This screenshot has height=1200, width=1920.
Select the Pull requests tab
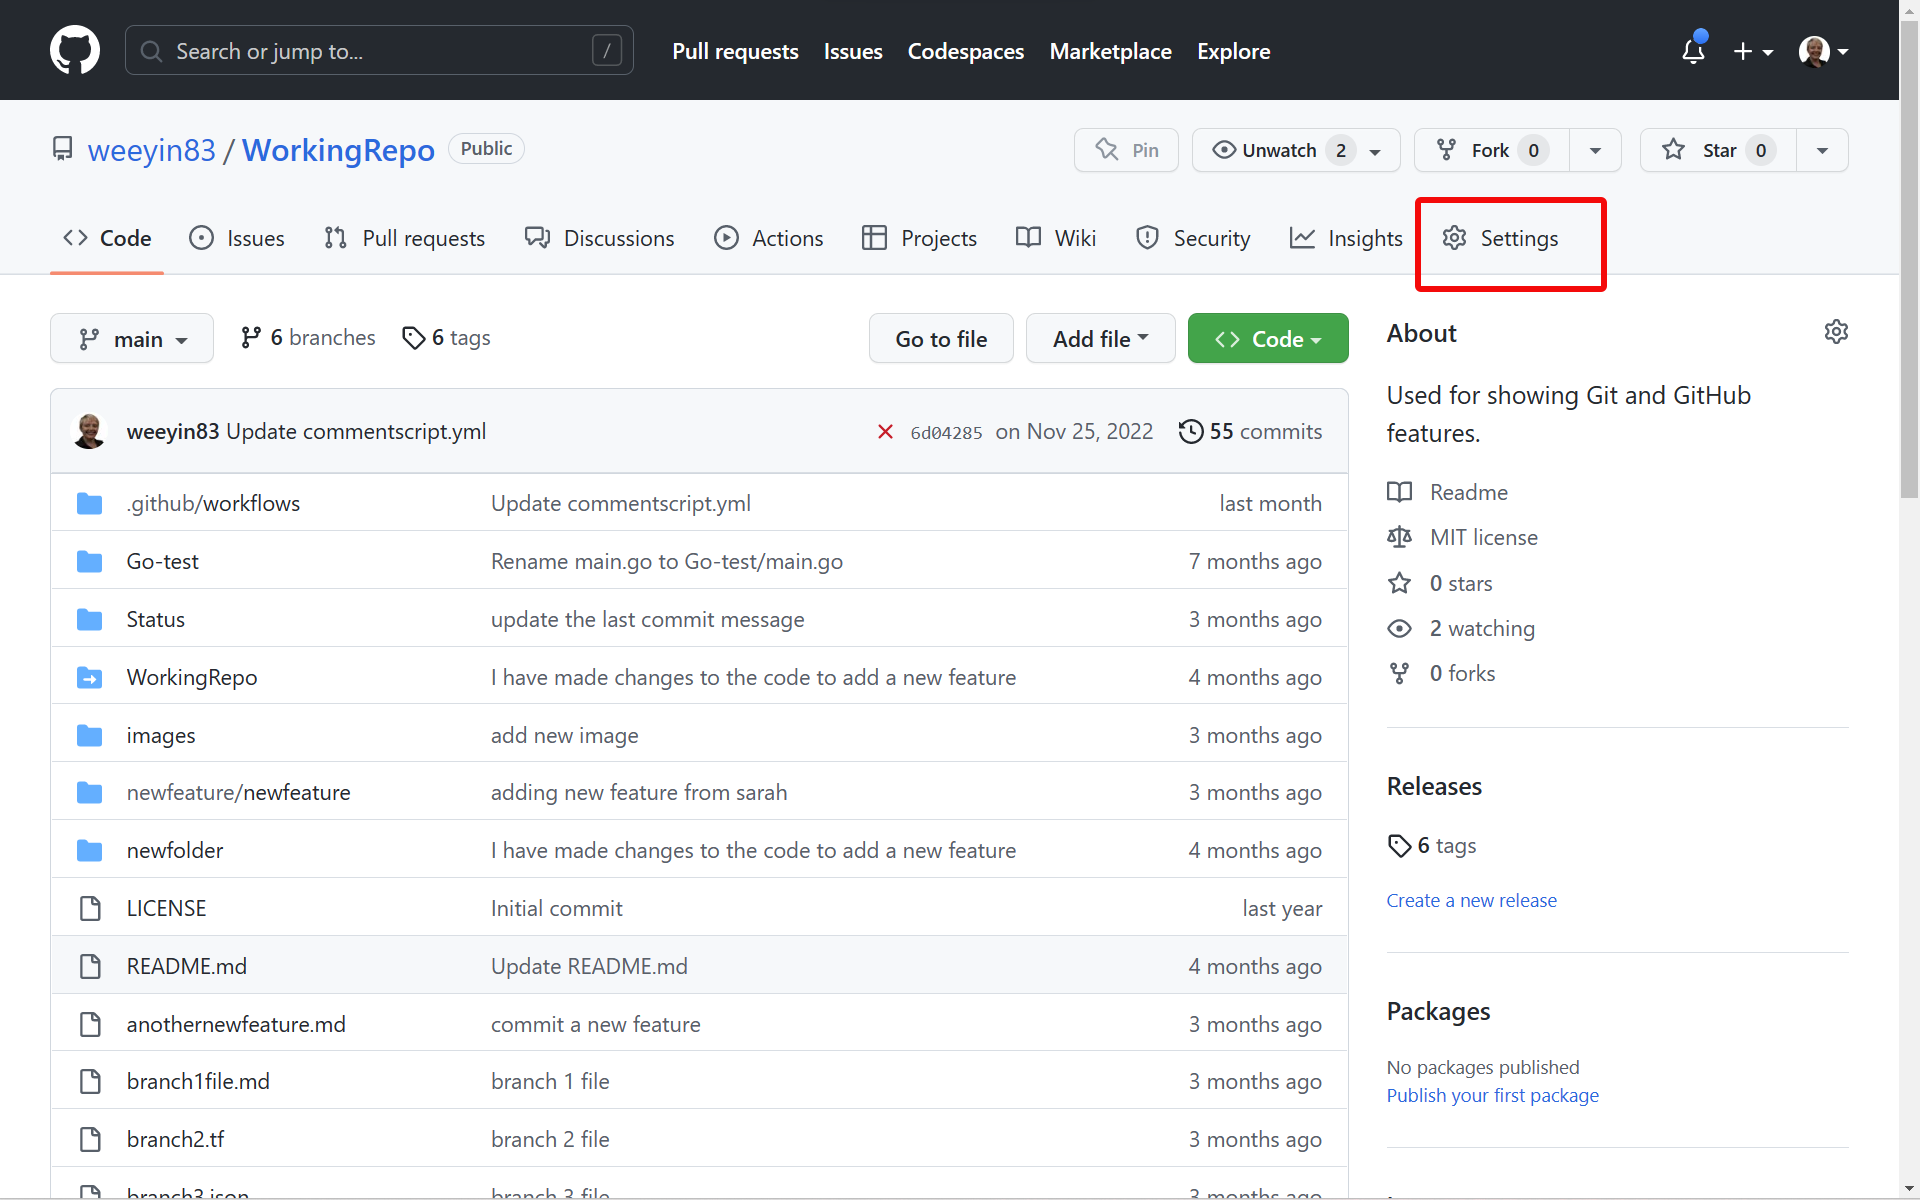point(422,238)
